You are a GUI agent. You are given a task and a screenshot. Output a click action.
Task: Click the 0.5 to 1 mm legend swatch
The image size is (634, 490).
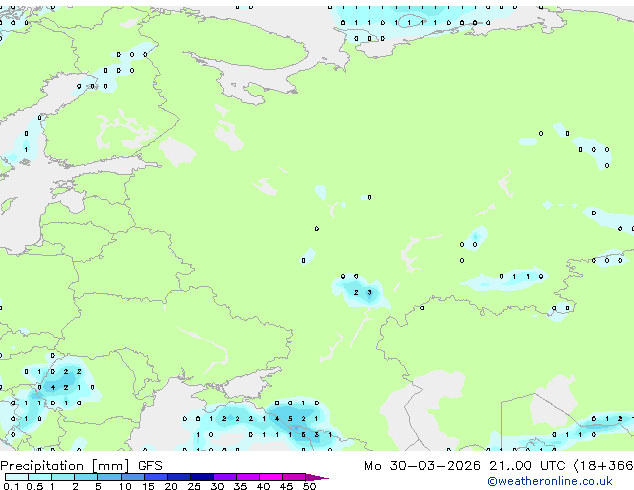pos(40,477)
